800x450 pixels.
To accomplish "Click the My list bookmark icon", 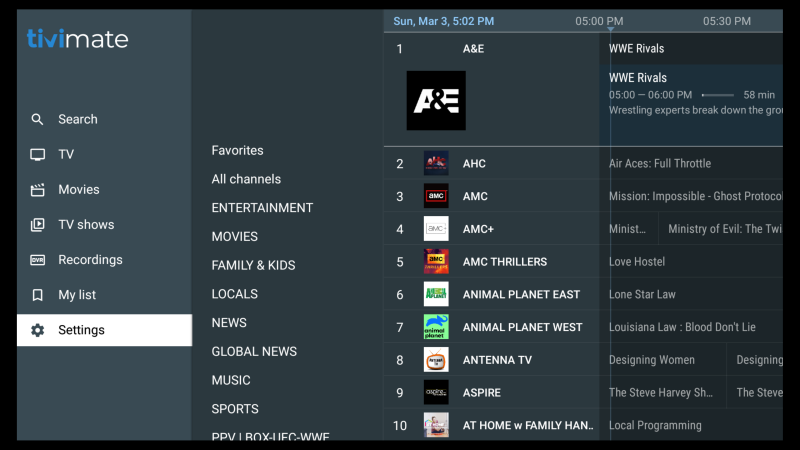I will click(x=37, y=295).
